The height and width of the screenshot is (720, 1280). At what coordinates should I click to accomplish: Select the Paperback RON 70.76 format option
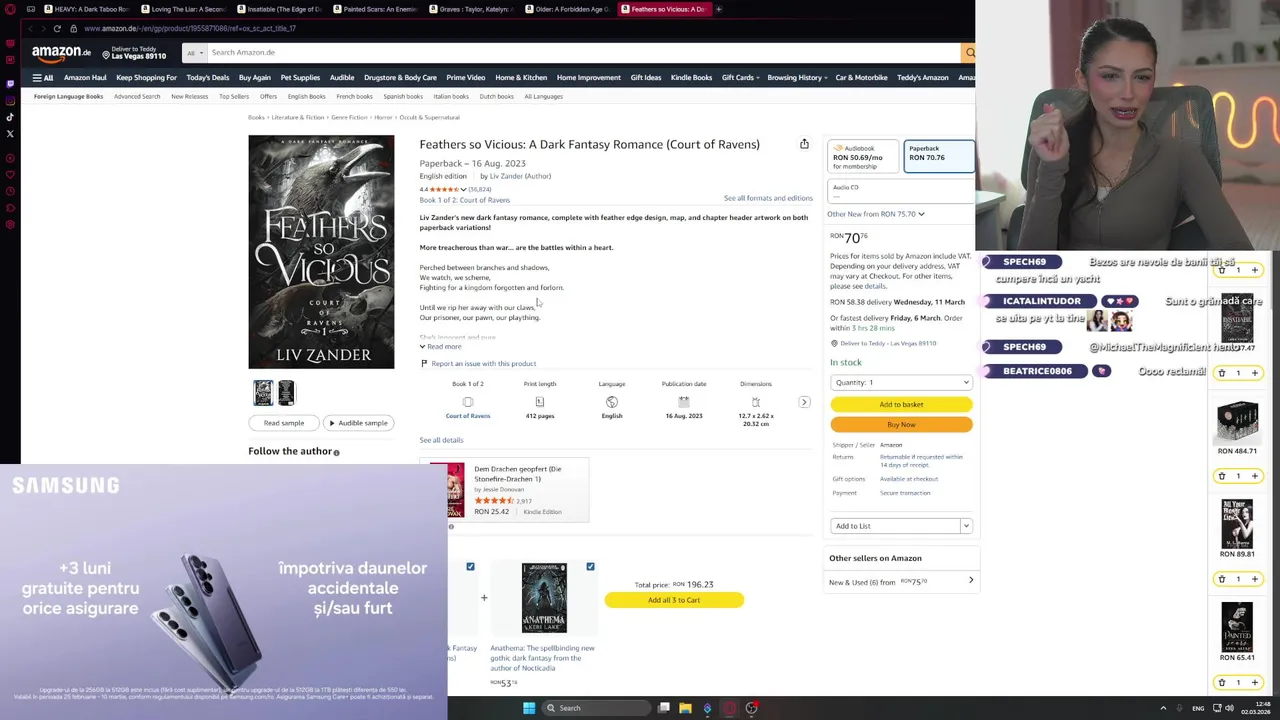938,156
